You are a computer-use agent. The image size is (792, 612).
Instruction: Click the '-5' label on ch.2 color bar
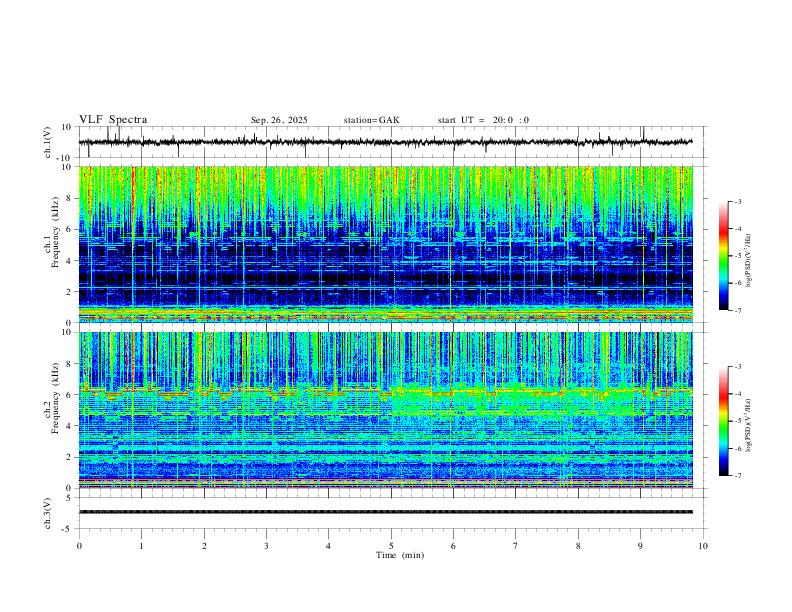pos(738,421)
